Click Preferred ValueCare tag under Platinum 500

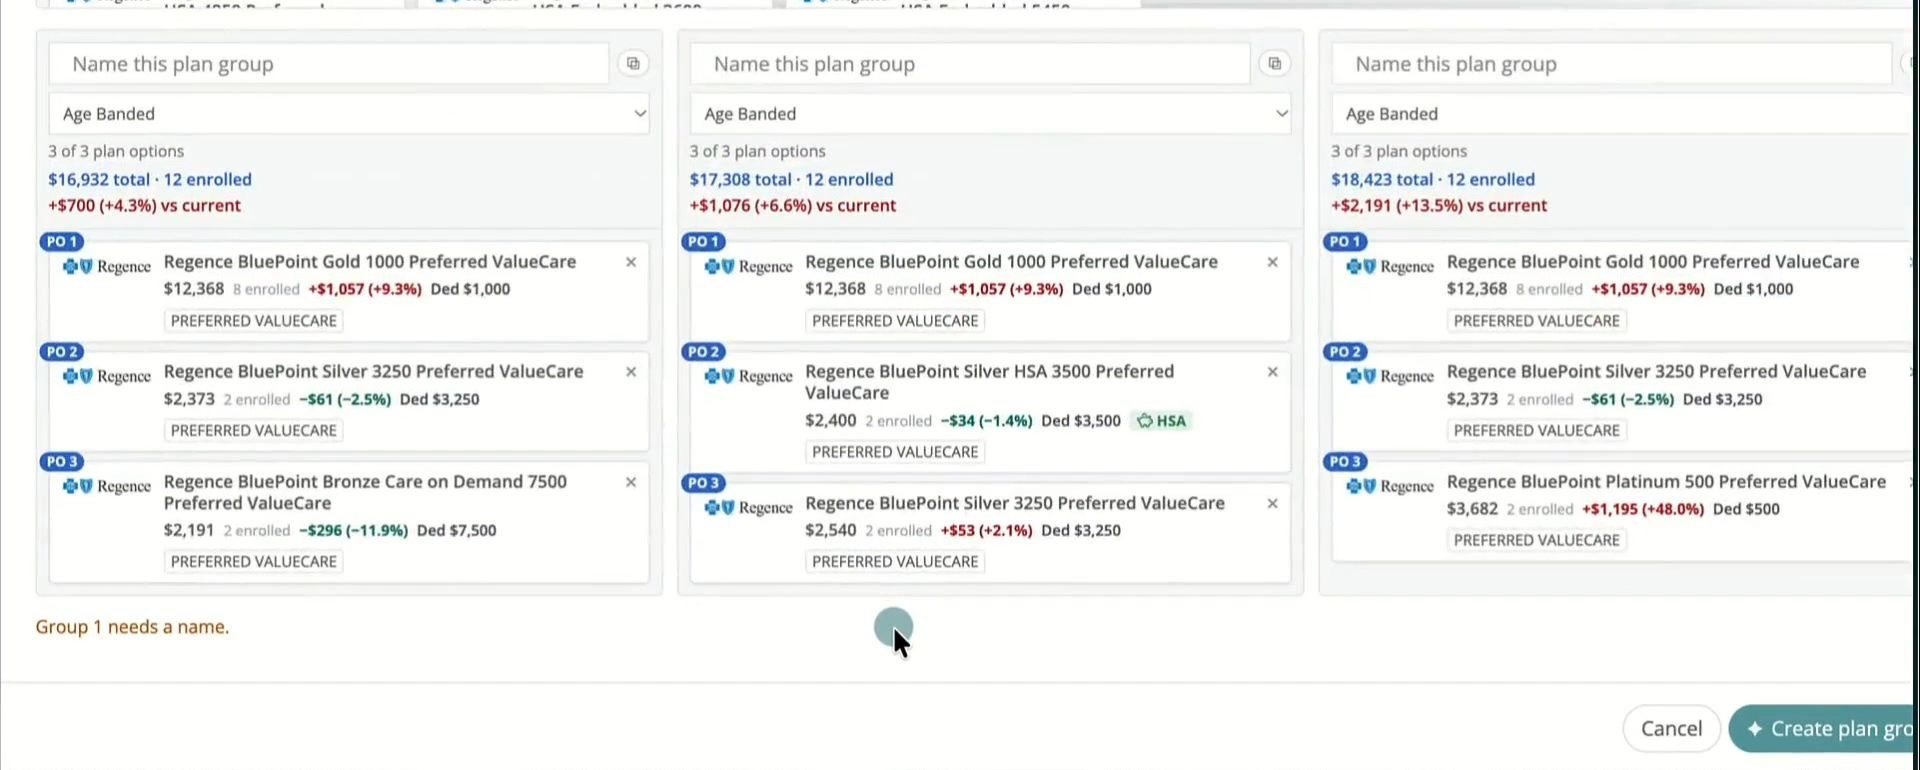(1536, 540)
